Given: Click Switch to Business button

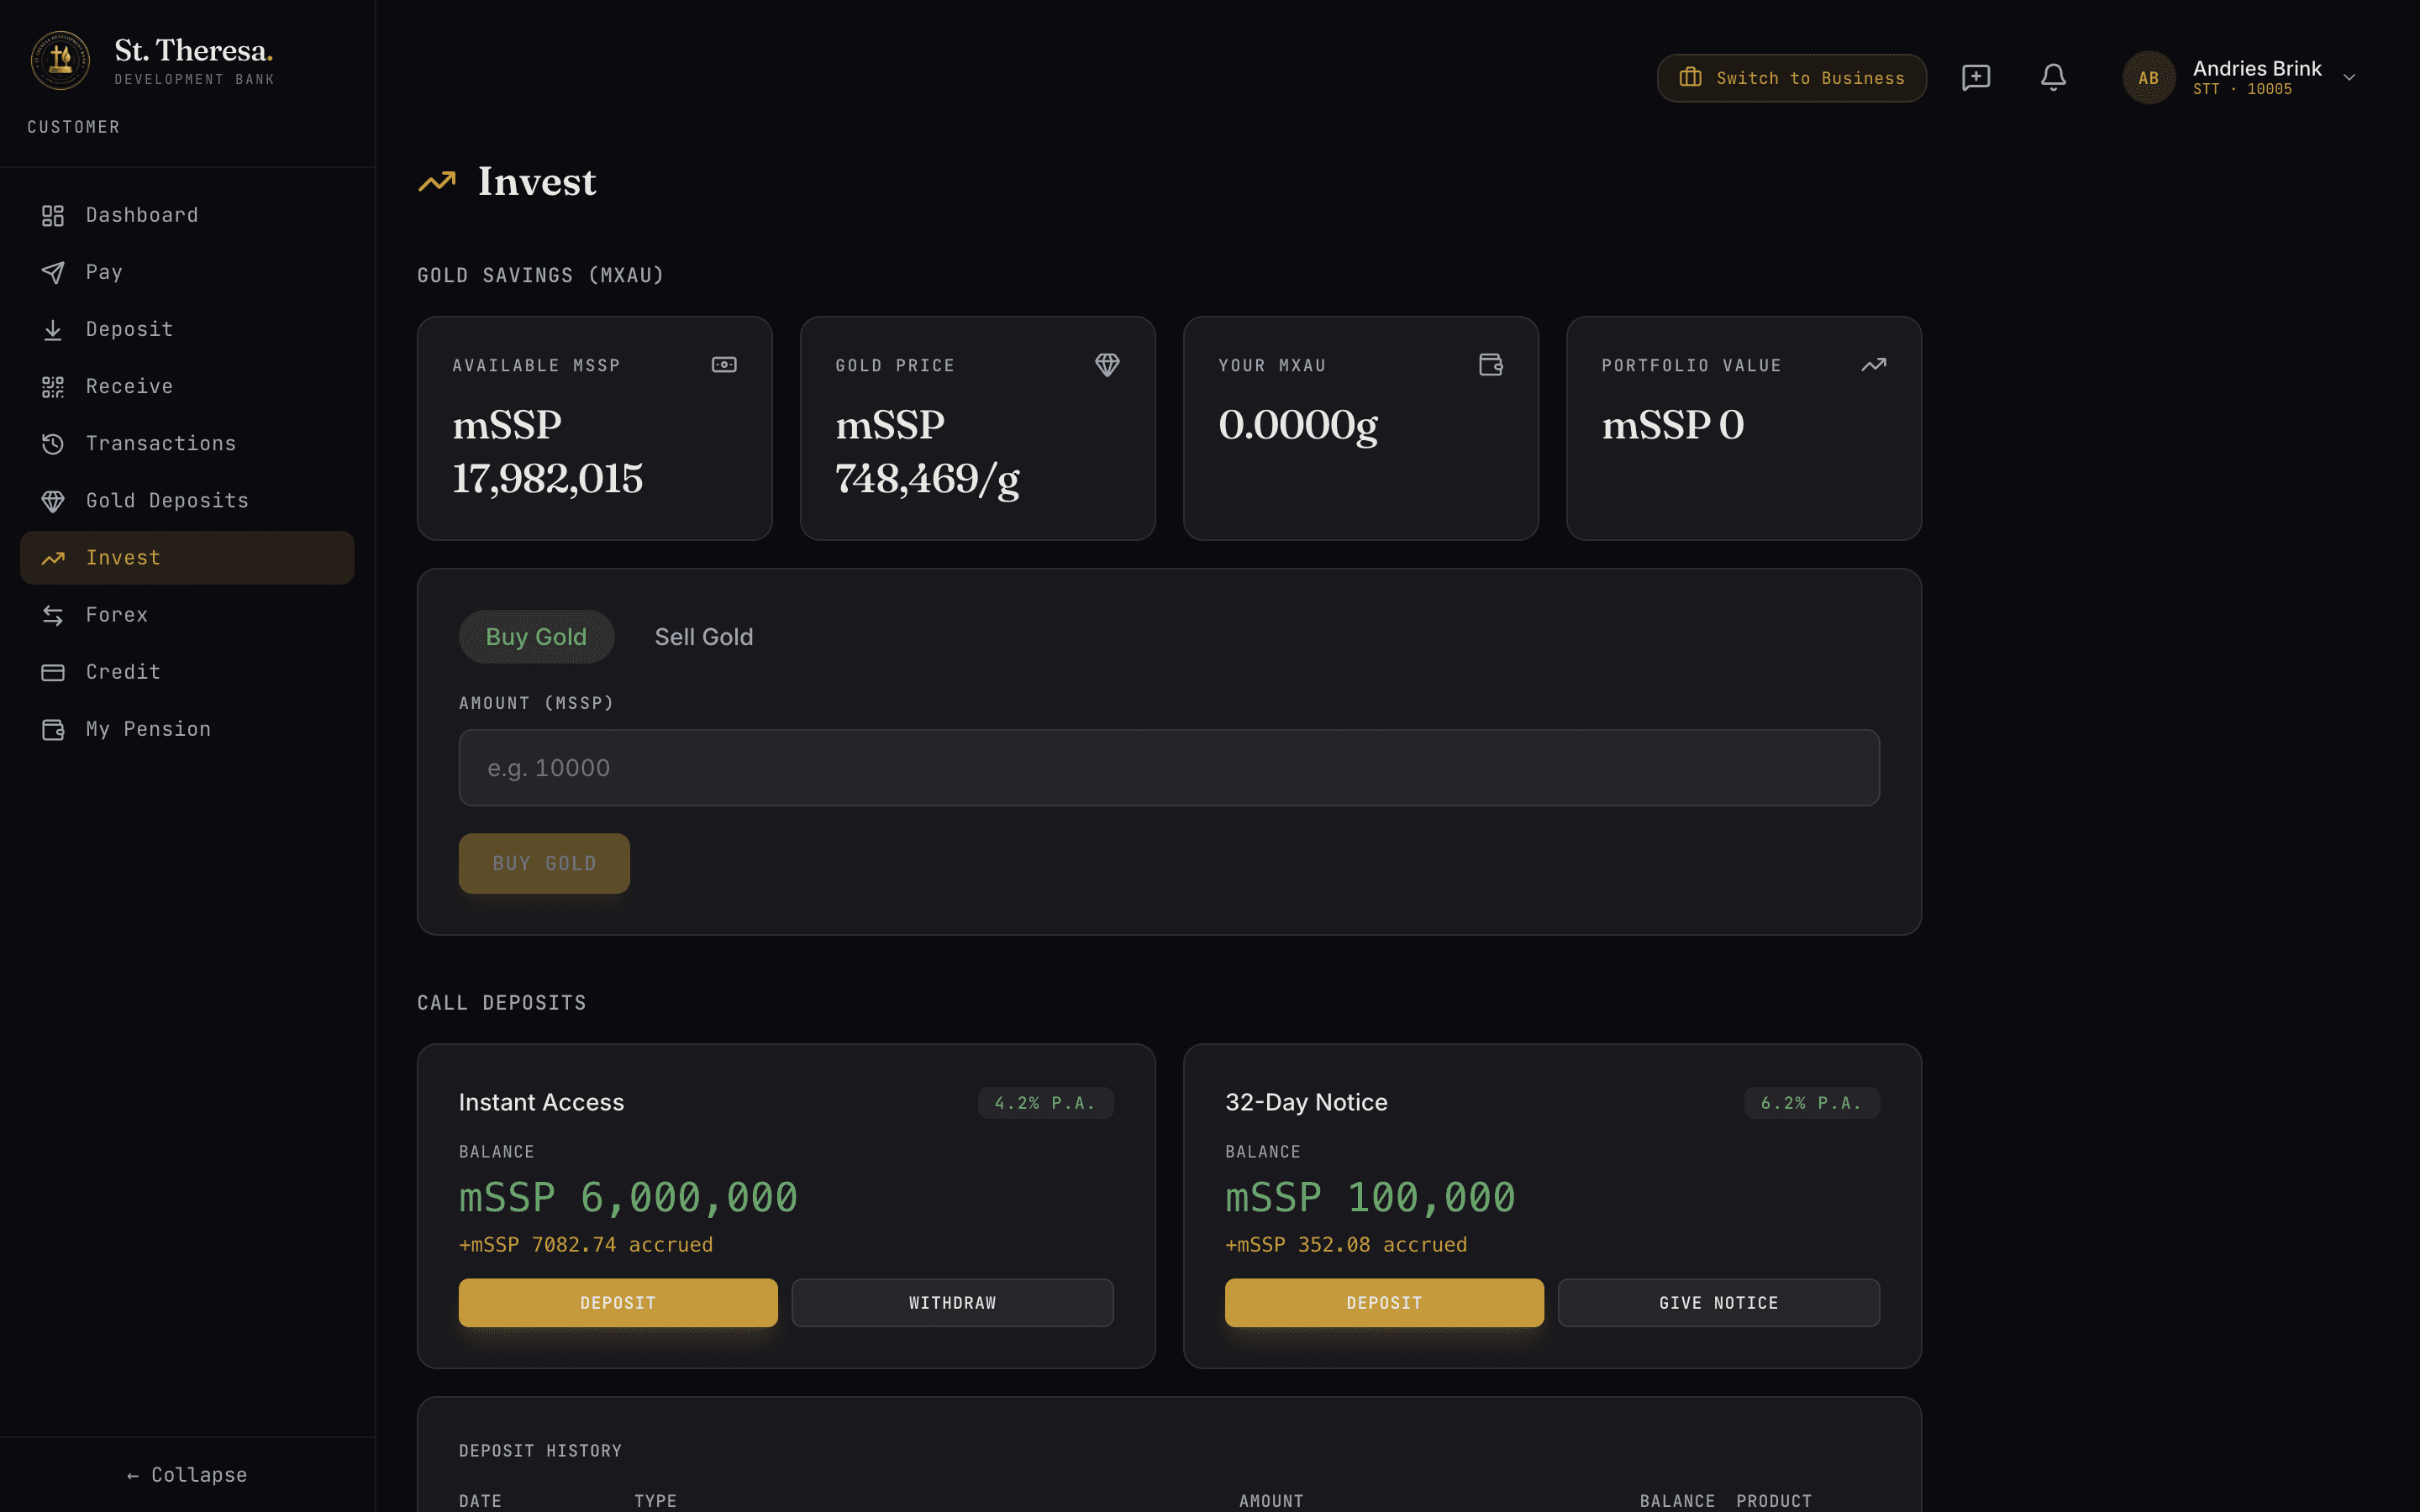Looking at the screenshot, I should [1791, 78].
